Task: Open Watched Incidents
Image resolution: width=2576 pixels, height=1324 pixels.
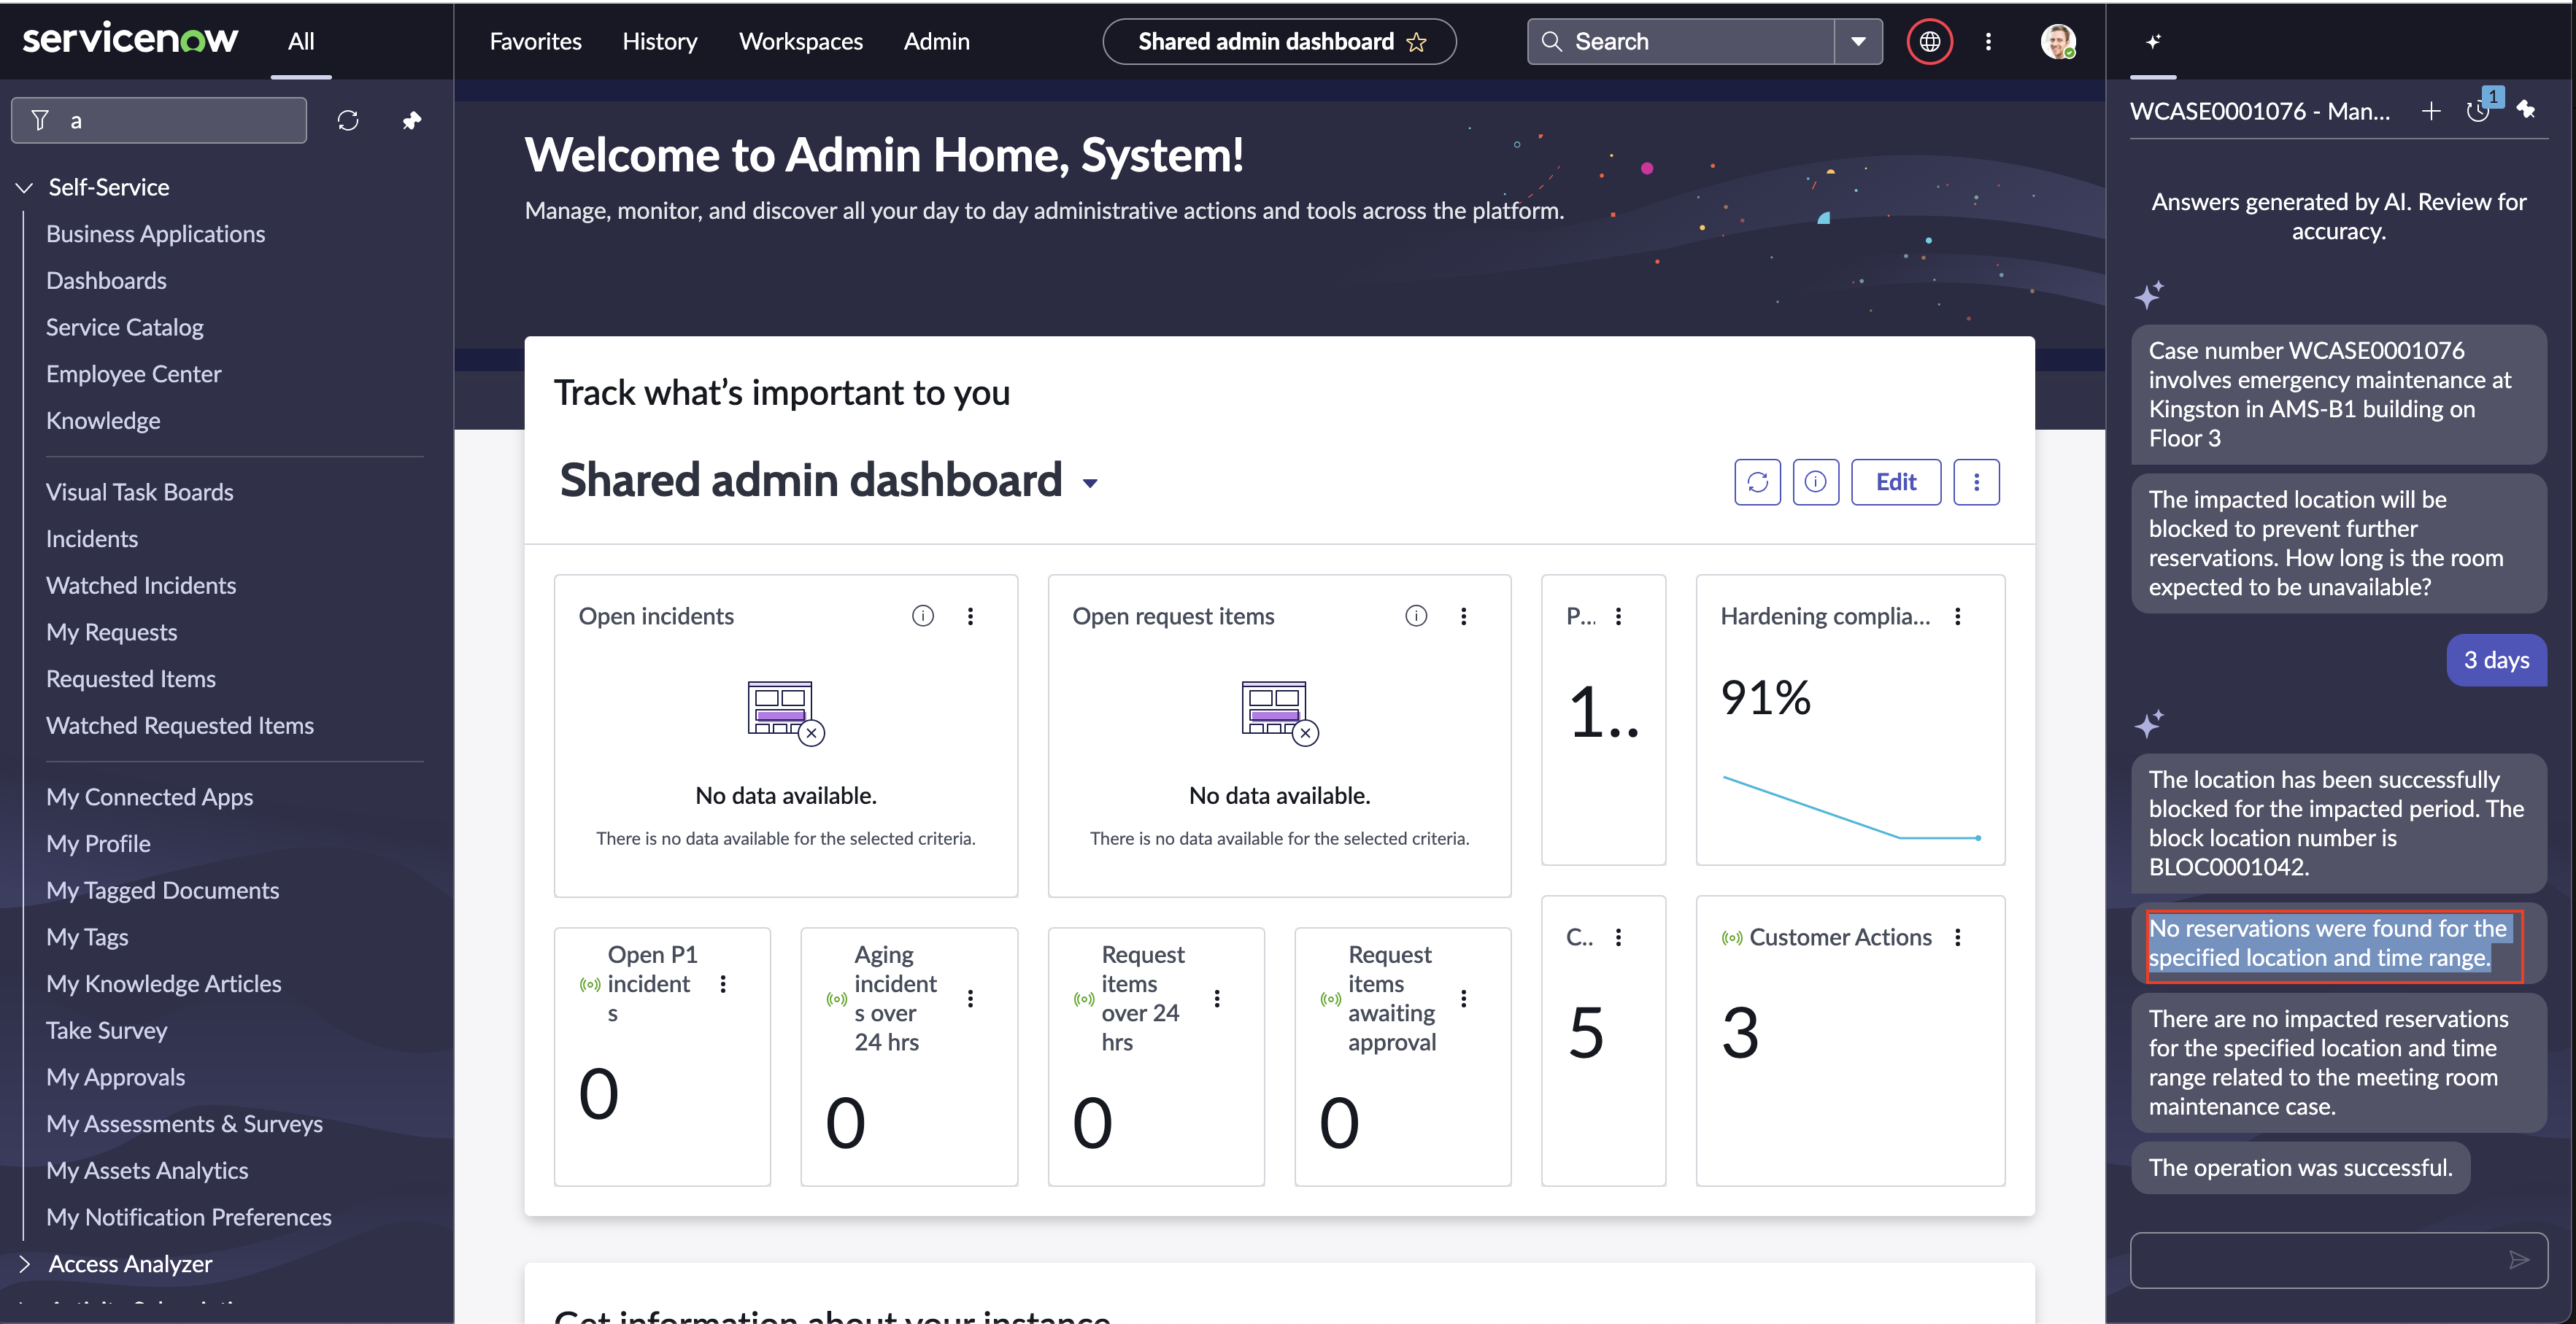Action: click(141, 586)
